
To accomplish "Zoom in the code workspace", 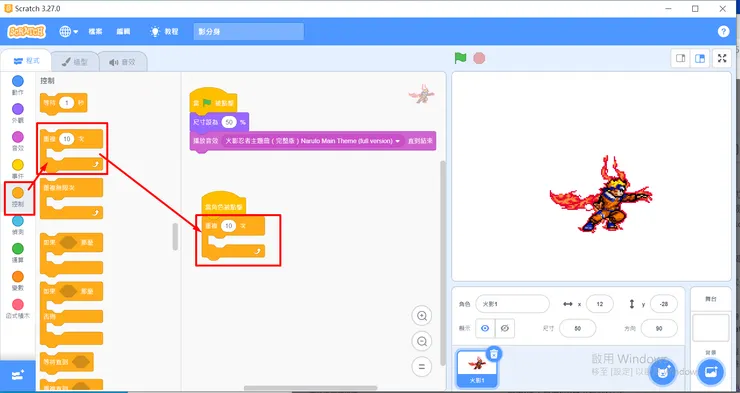I will 422,316.
